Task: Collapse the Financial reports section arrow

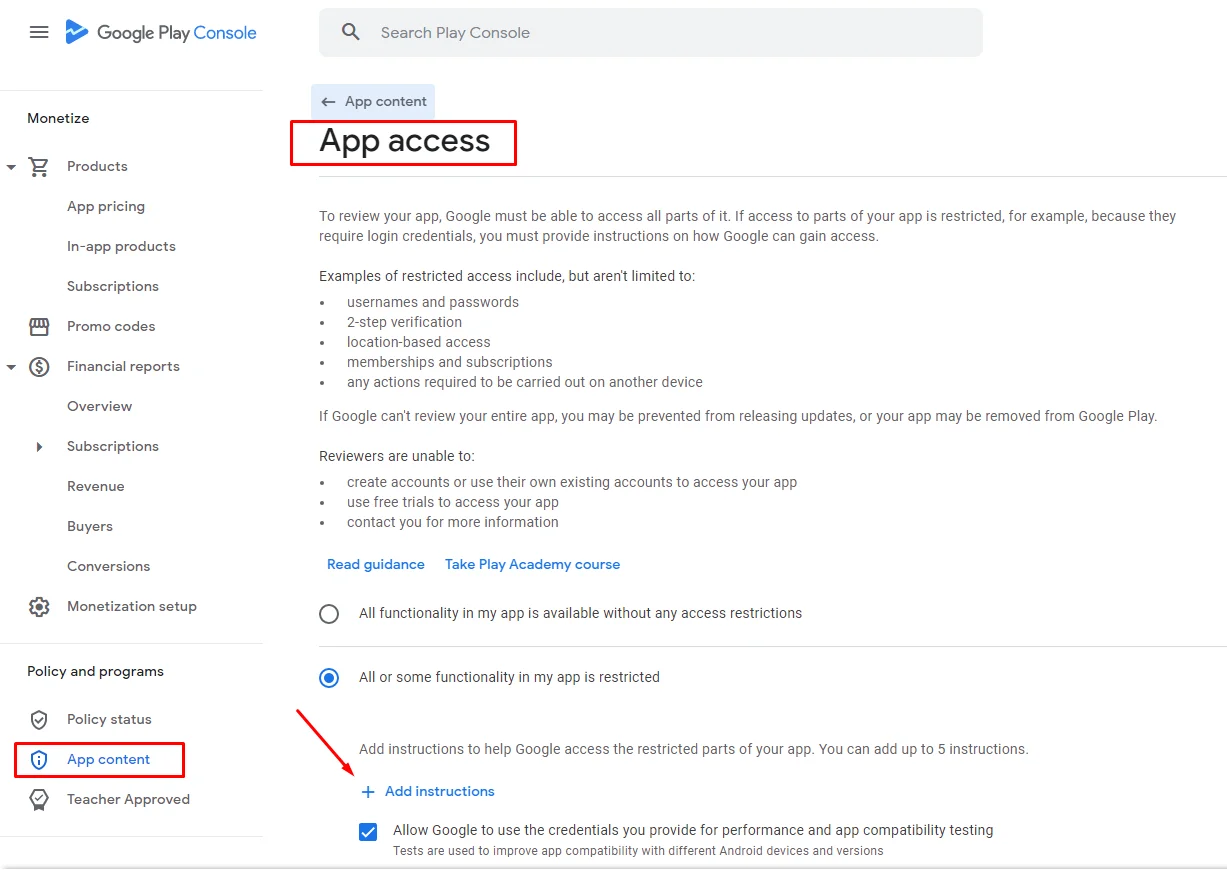Action: (x=11, y=367)
